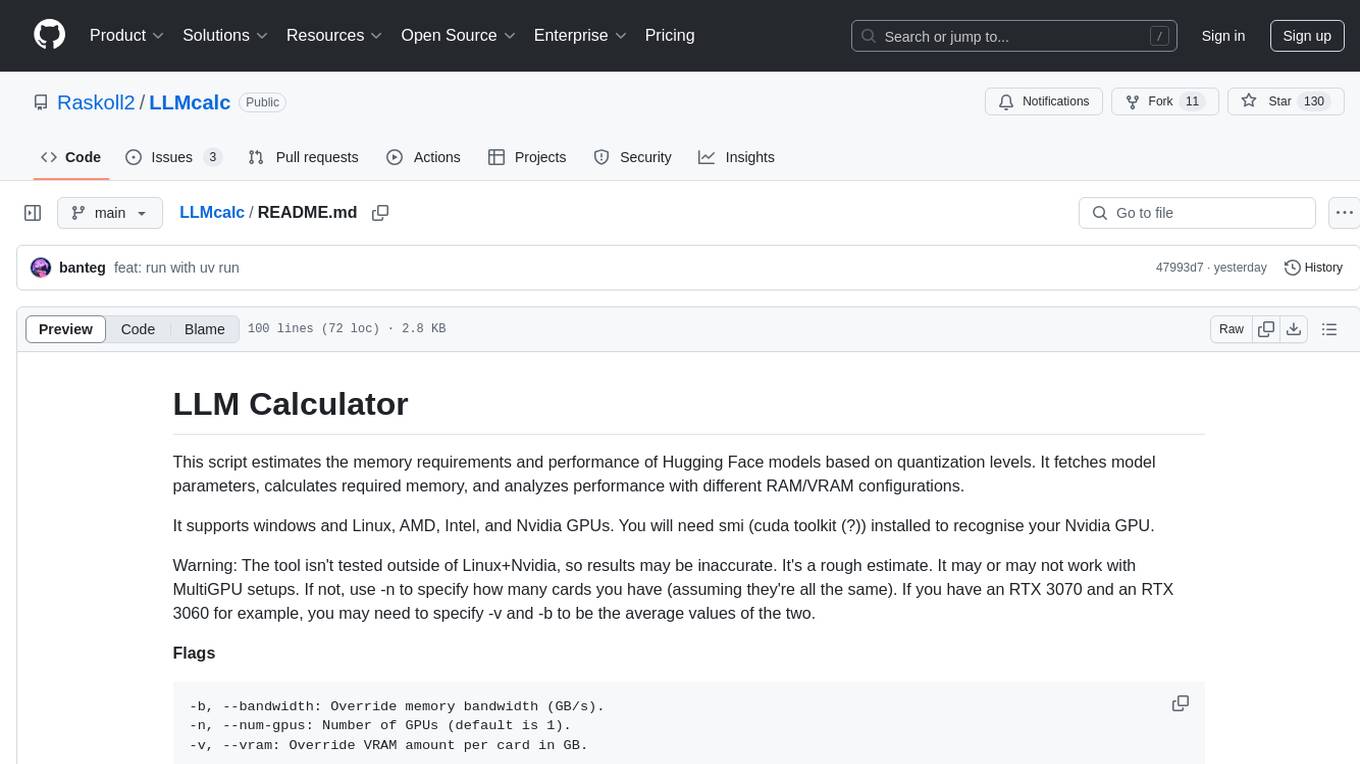Select the Code view
1360x764 pixels.
138,329
